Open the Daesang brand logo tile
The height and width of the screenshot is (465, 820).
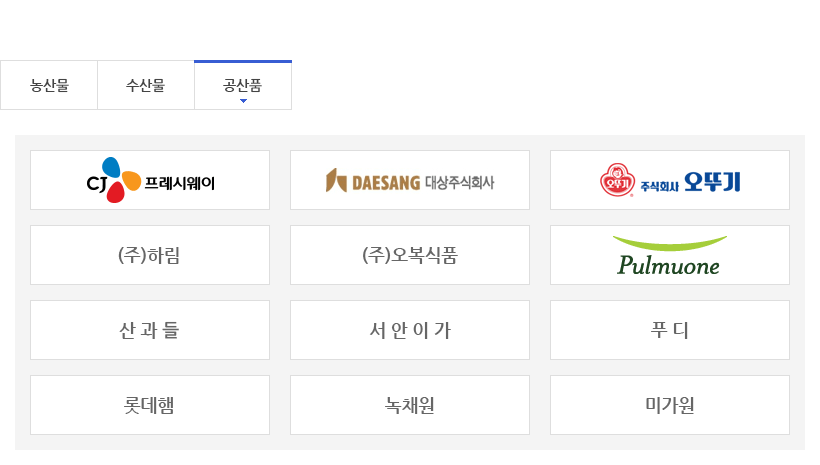[410, 180]
